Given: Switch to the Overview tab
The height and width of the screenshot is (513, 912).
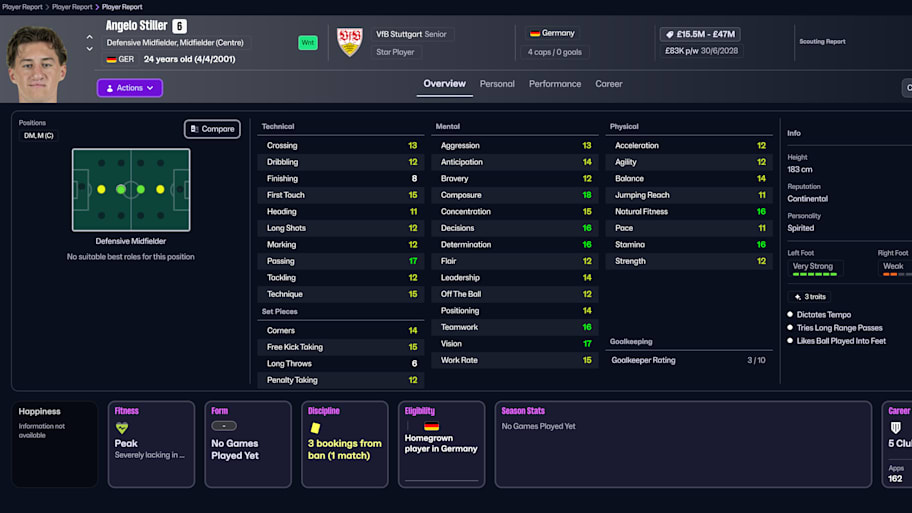Looking at the screenshot, I should click(444, 84).
